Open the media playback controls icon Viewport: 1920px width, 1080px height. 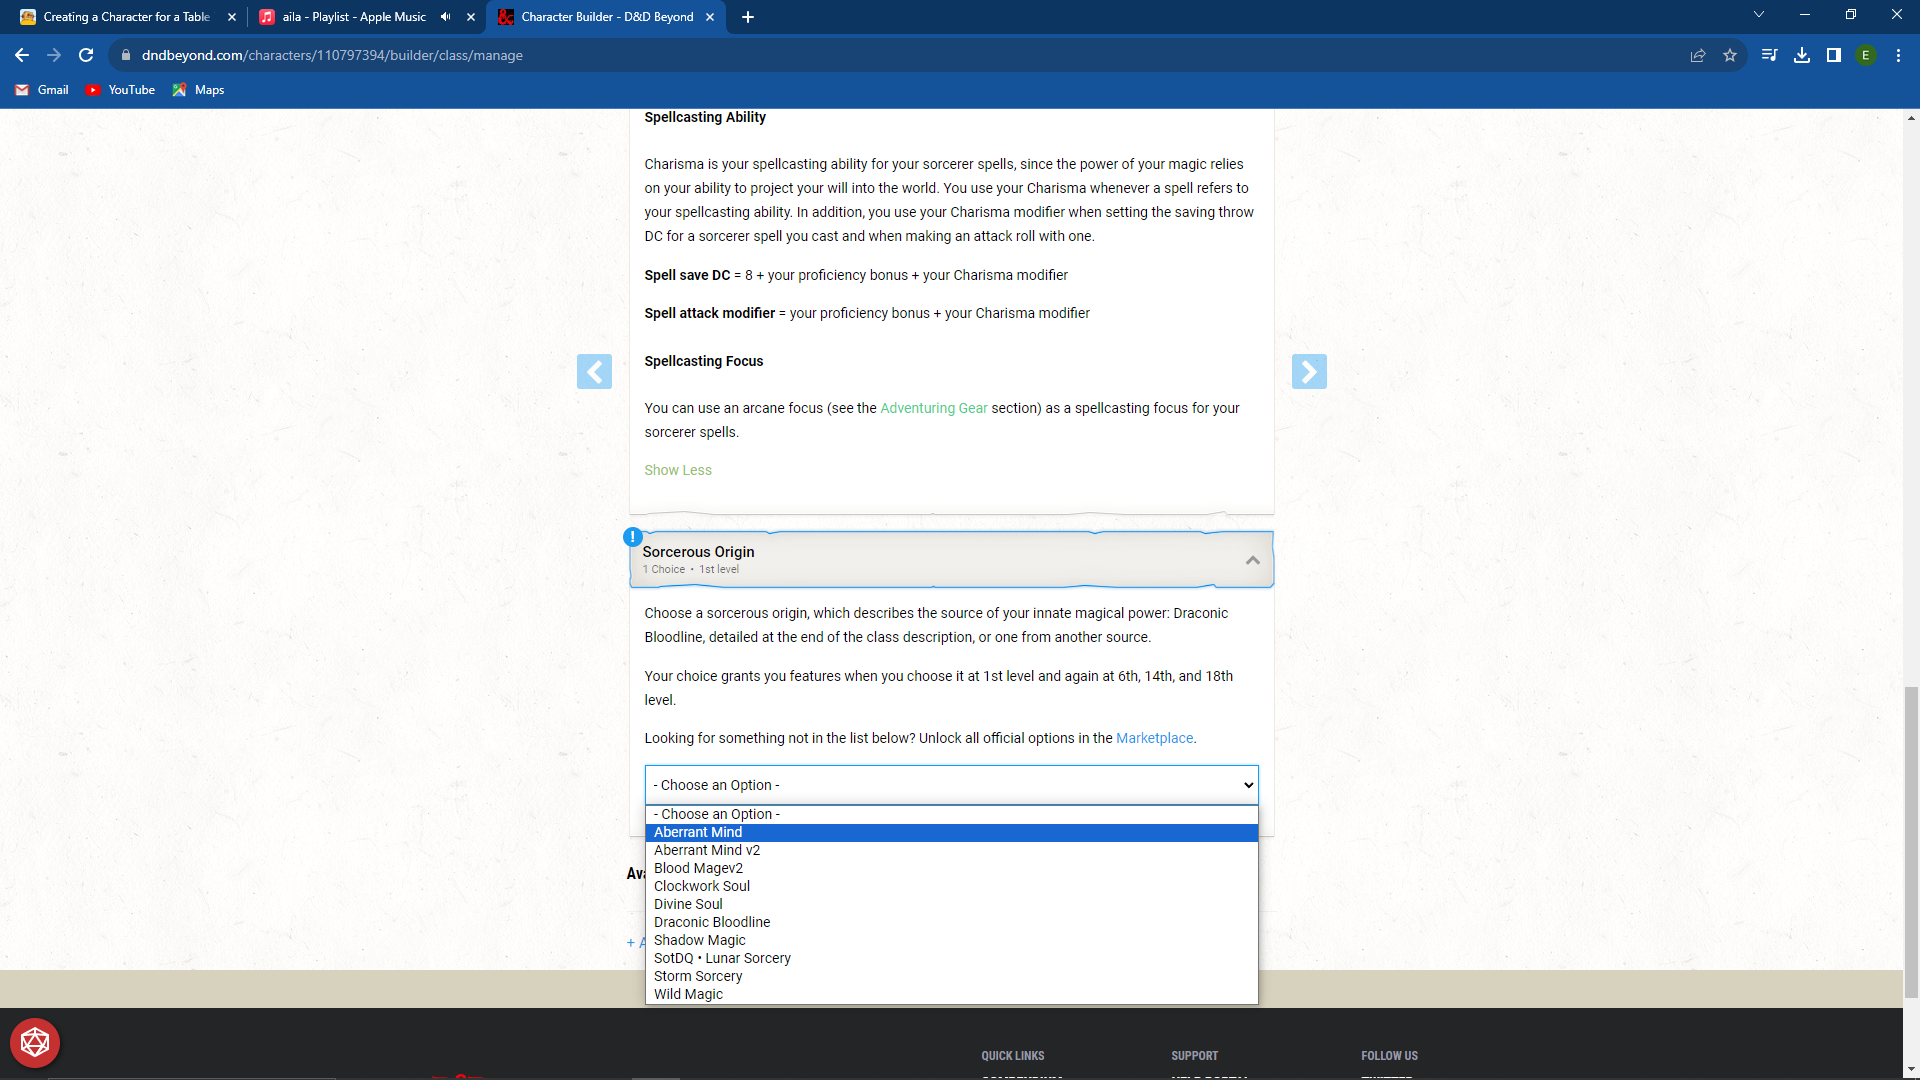point(1769,55)
